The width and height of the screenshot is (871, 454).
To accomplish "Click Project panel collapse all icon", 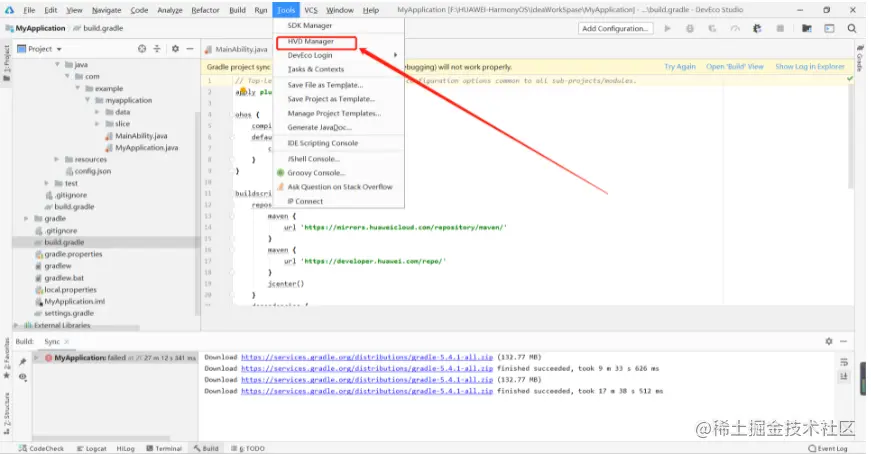I will [x=157, y=49].
